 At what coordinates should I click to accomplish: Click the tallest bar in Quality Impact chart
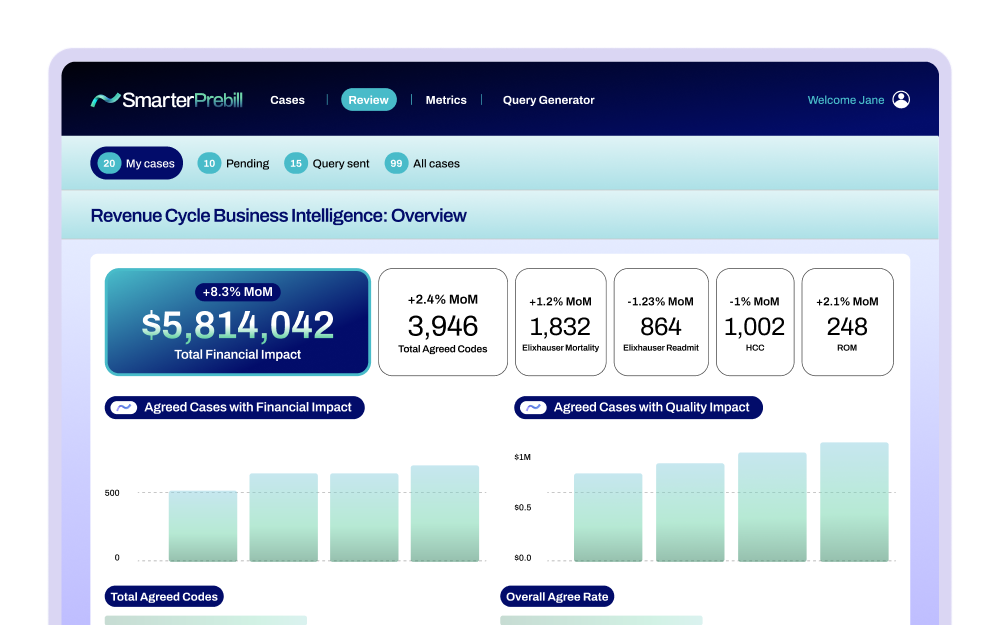click(855, 502)
